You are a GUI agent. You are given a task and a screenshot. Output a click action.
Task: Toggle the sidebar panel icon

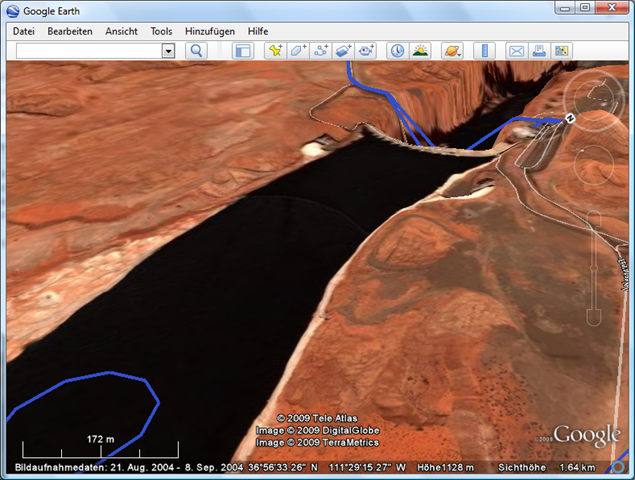tap(242, 50)
